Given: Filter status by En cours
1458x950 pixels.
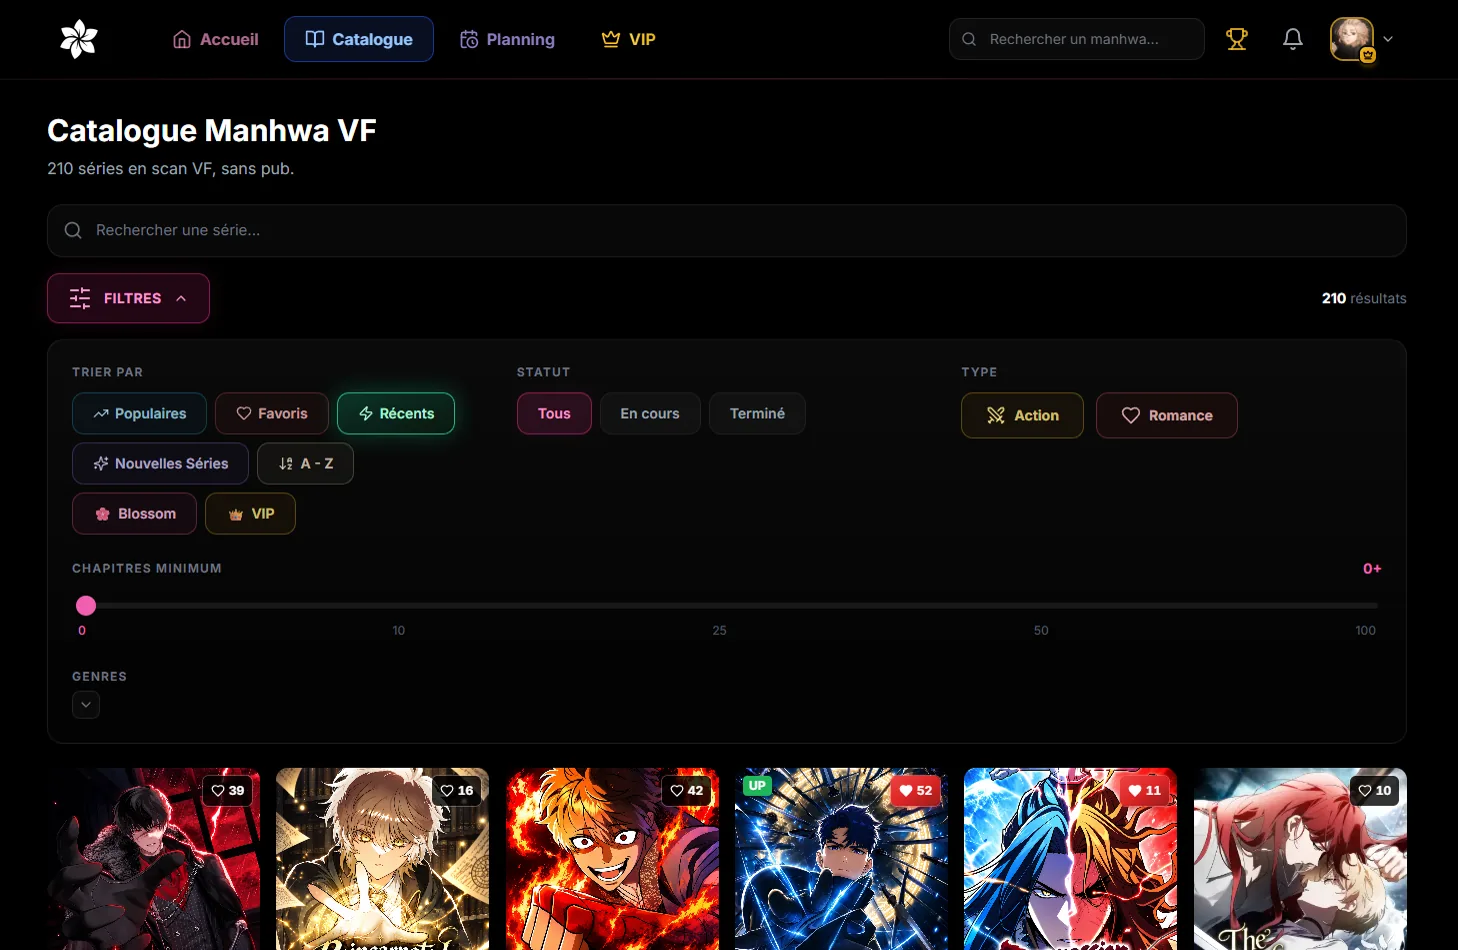Looking at the screenshot, I should click(650, 413).
